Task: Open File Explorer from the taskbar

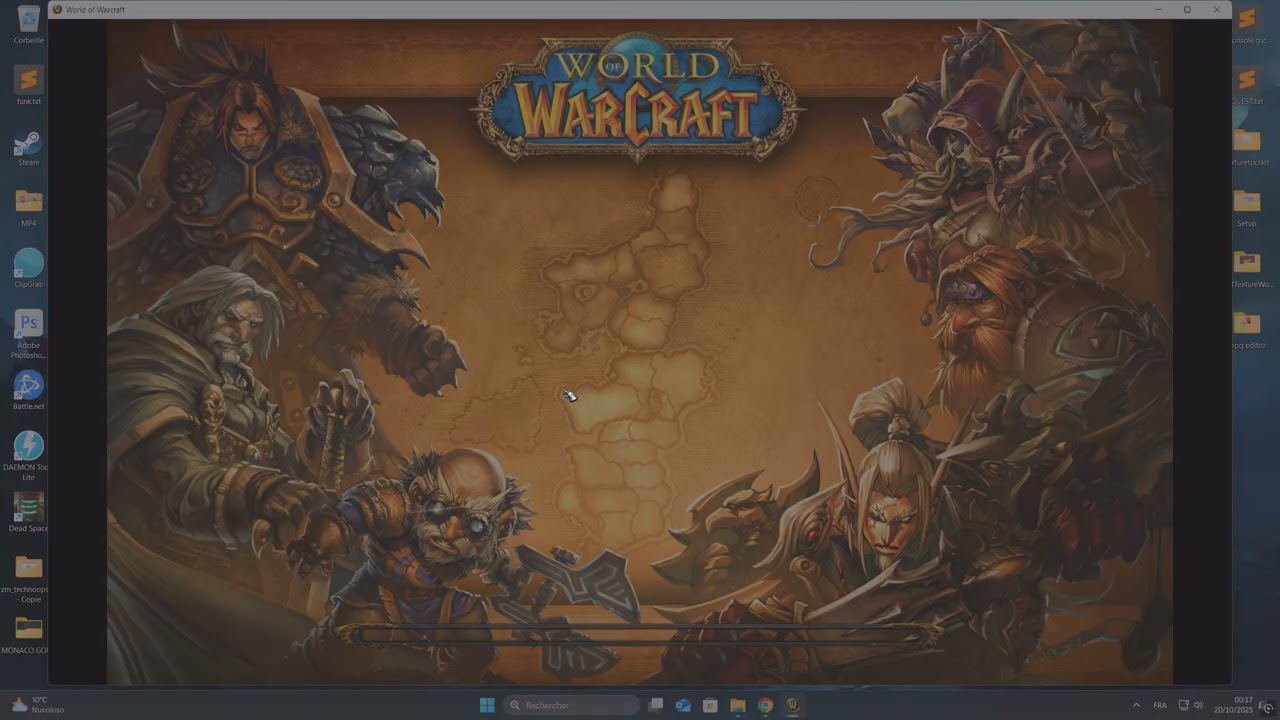Action: coord(738,705)
